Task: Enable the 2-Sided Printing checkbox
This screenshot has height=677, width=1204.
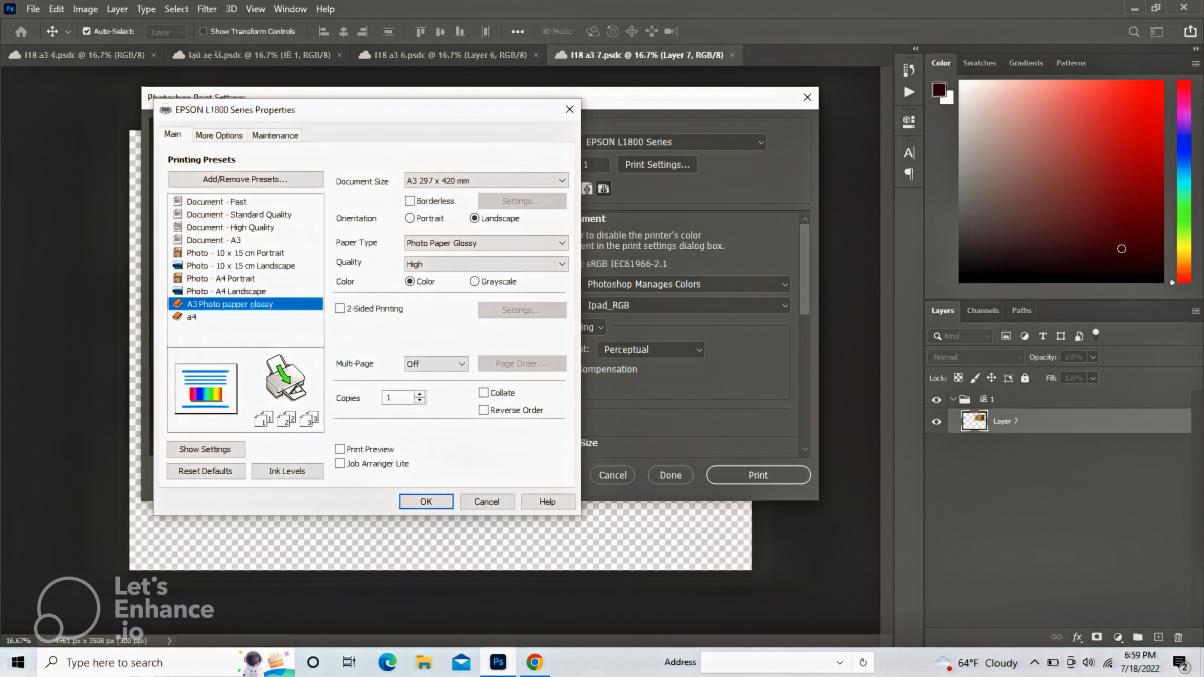Action: [x=340, y=309]
